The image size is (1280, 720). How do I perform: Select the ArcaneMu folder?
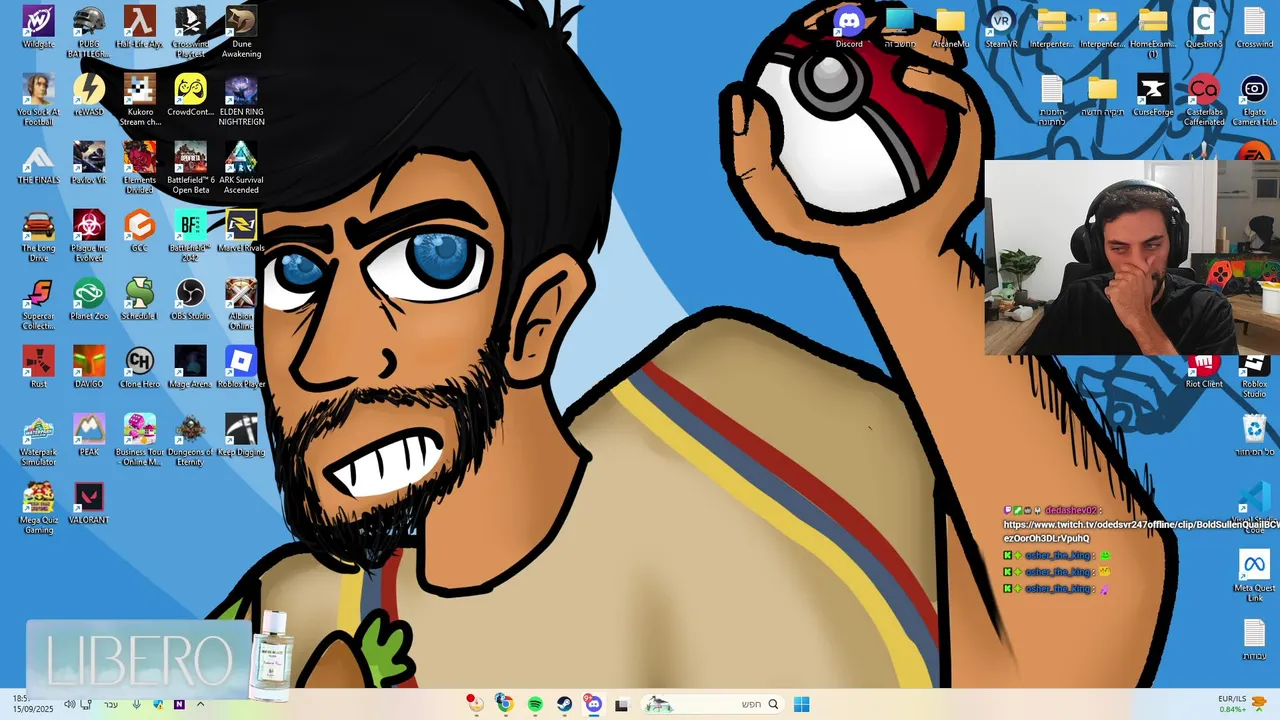pos(950,27)
